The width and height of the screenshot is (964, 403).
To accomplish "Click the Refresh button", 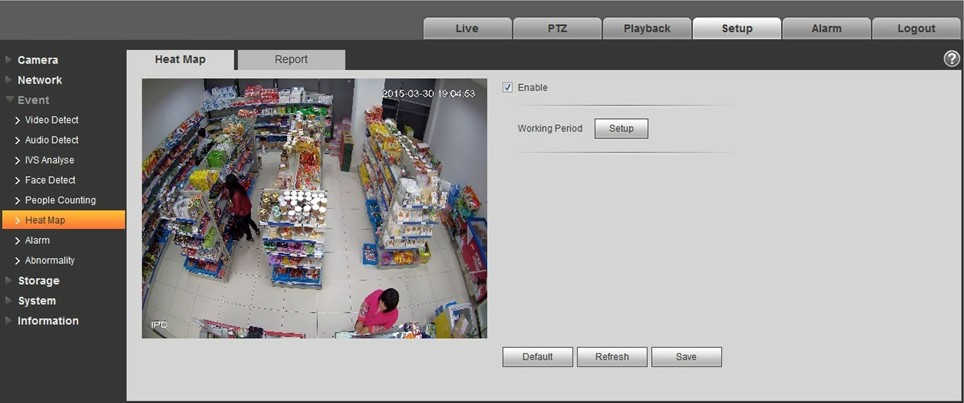I will [612, 357].
